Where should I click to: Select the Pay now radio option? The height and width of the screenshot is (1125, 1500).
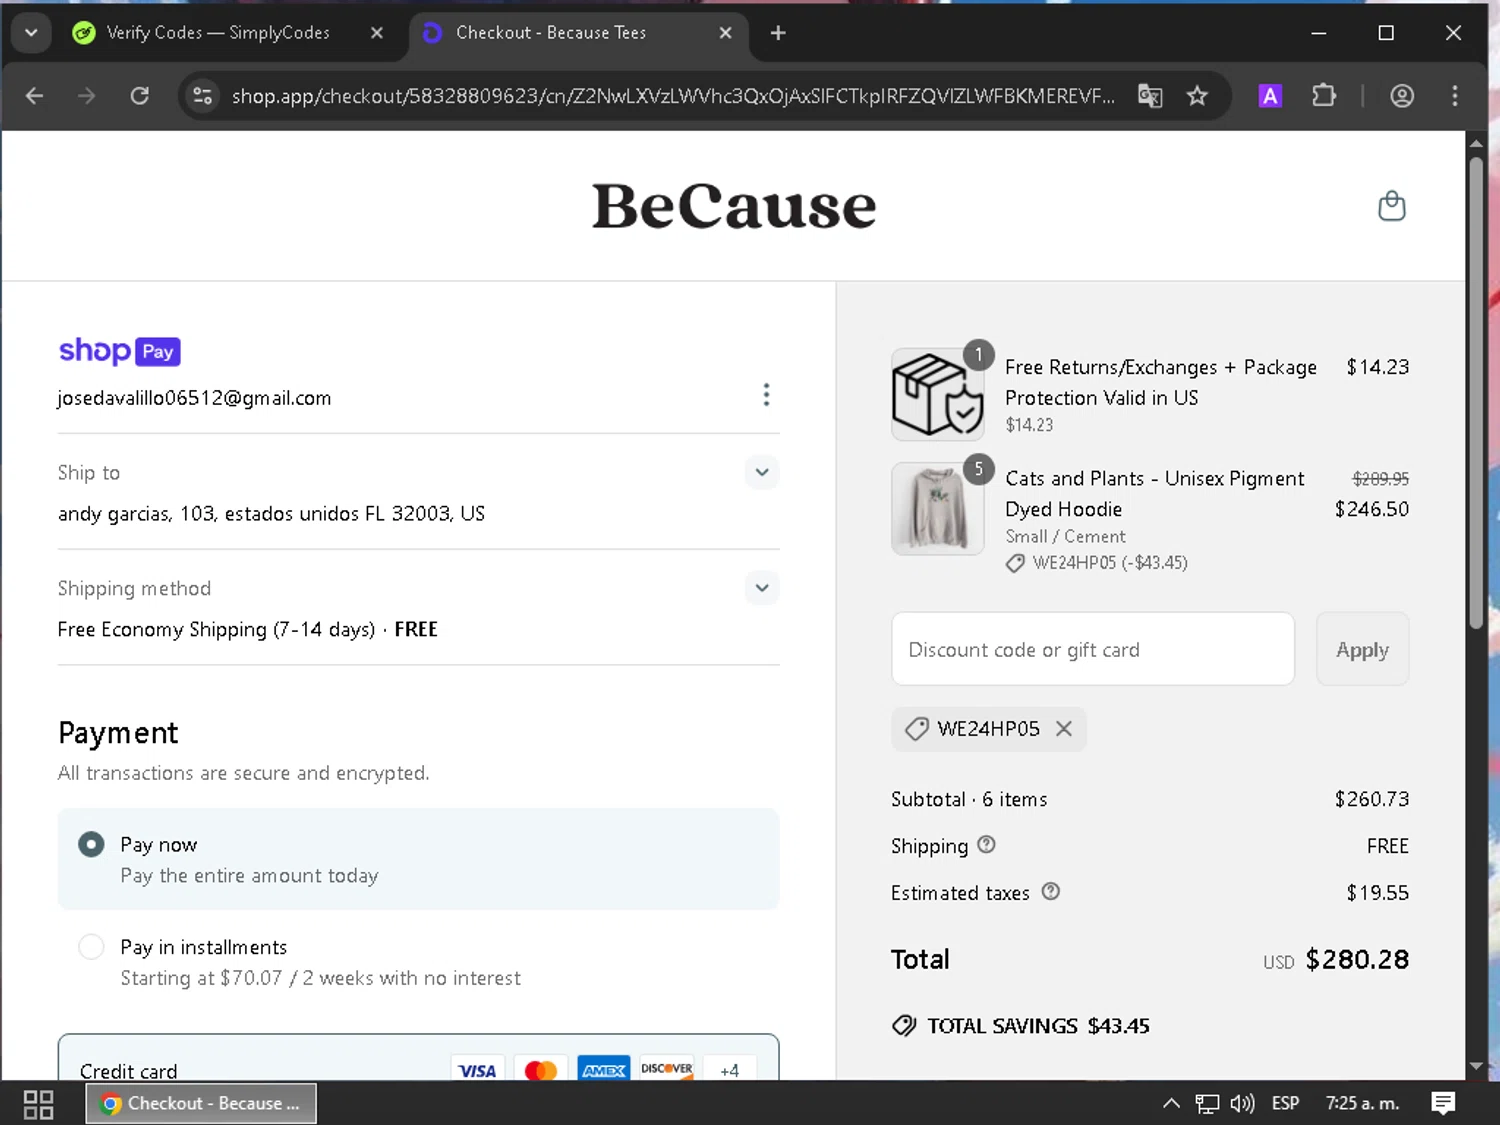91,844
